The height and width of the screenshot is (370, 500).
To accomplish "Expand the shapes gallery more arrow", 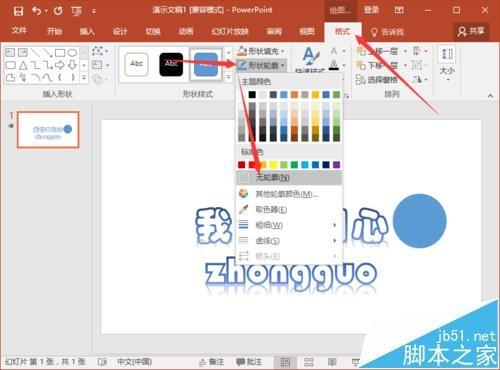I will coord(84,78).
